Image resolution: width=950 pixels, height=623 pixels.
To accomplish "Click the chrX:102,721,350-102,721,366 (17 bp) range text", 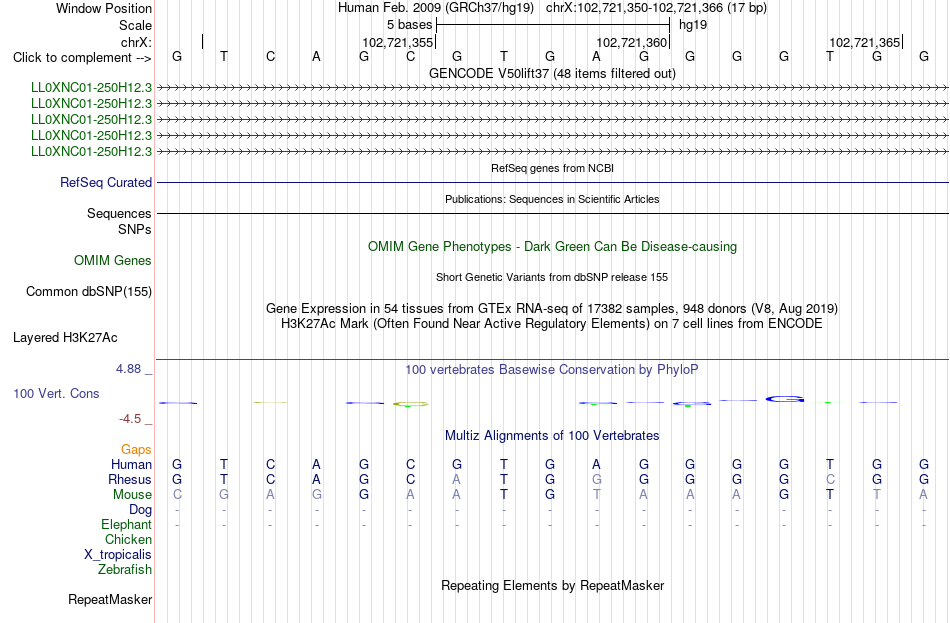I will coord(656,8).
